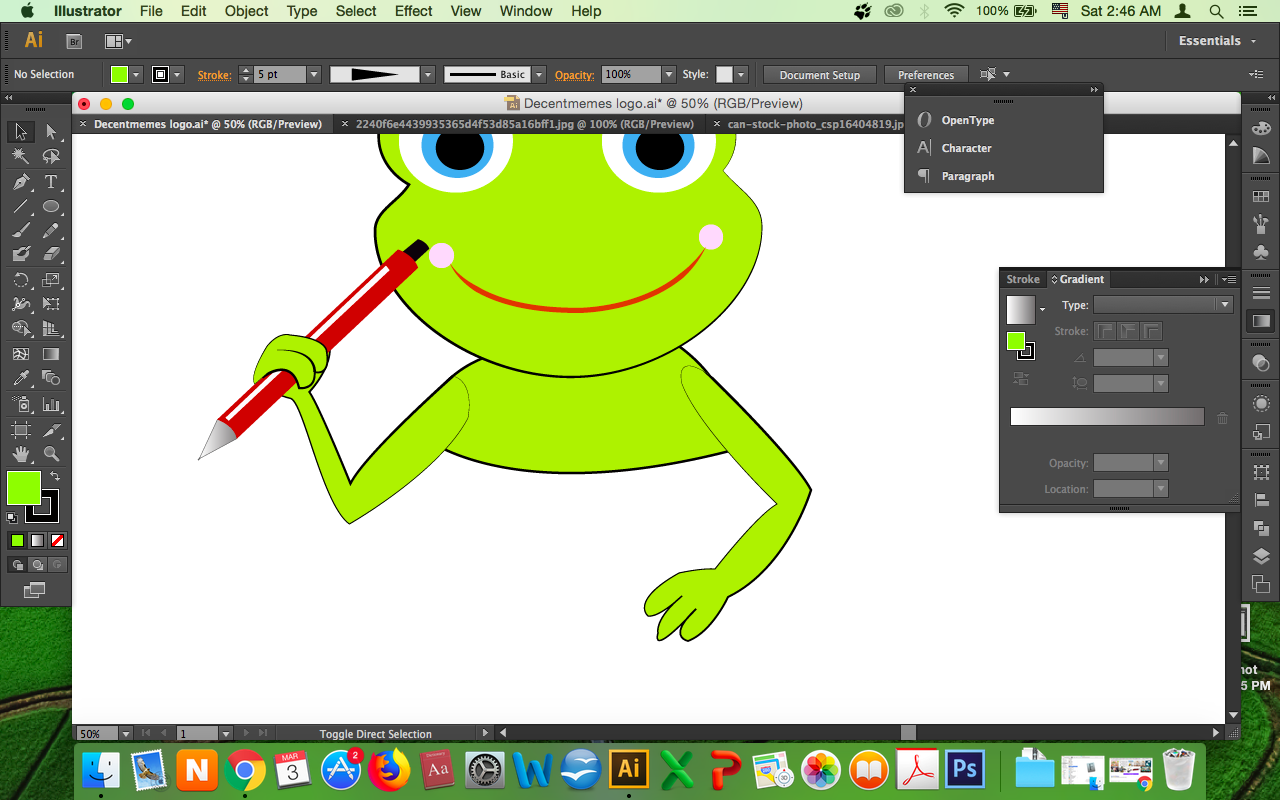Select the Line Segment tool
Viewport: 1280px width, 800px height.
[x=20, y=207]
